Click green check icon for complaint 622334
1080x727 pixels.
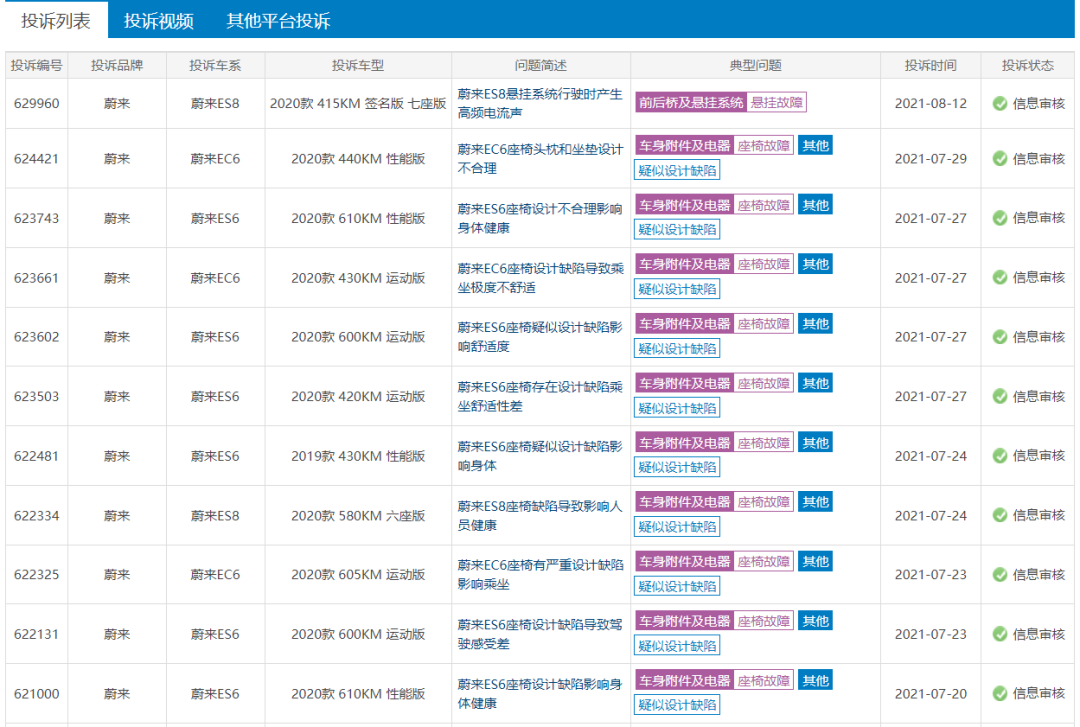[x=1000, y=515]
